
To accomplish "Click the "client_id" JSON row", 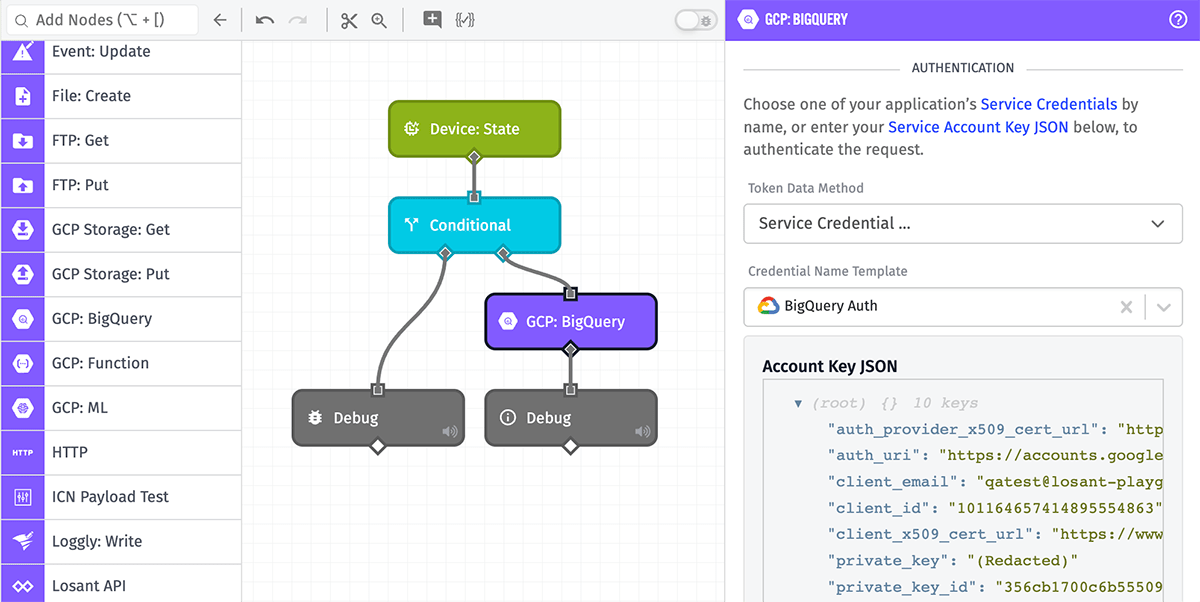I will tap(995, 508).
